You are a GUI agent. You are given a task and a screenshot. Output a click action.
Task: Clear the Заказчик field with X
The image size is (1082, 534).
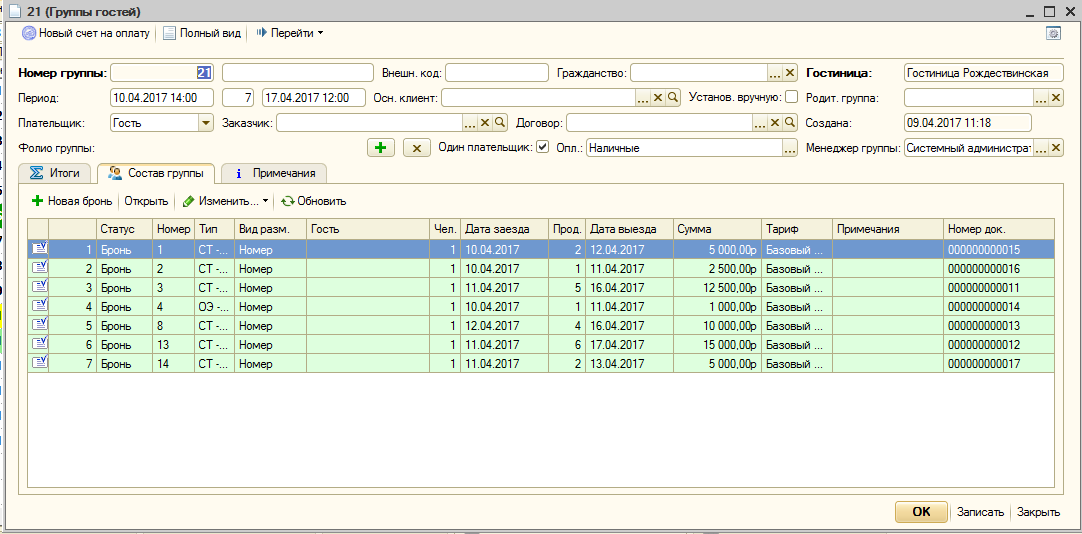tap(484, 123)
